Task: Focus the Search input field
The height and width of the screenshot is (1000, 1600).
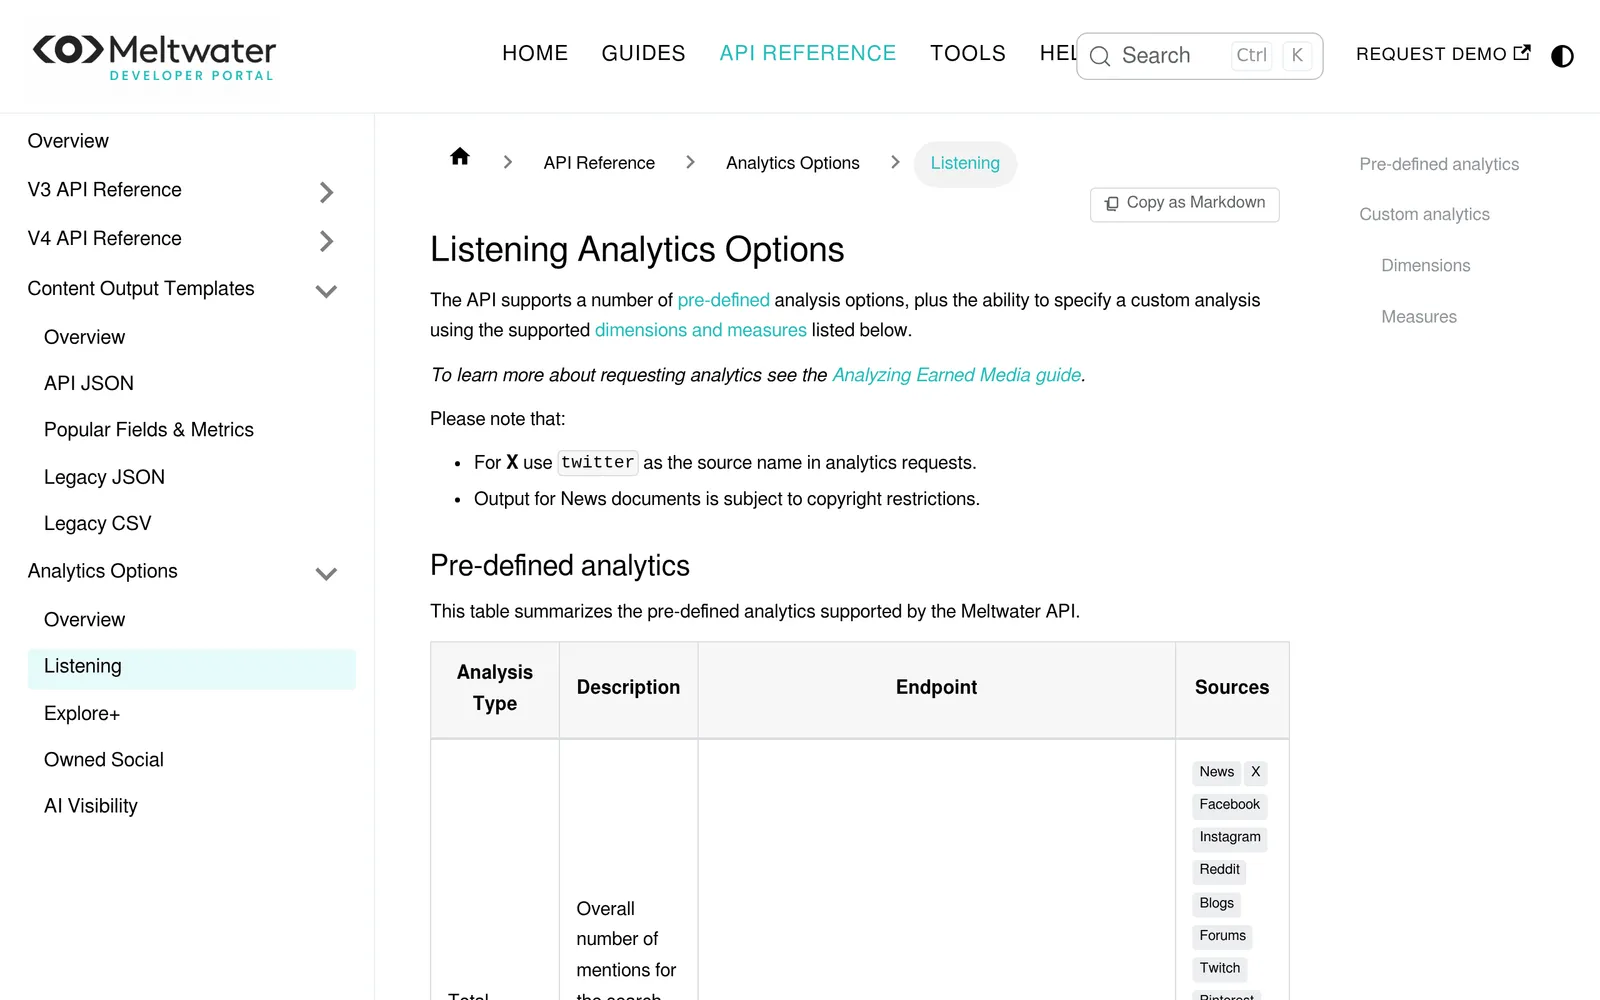Action: [x=1200, y=56]
